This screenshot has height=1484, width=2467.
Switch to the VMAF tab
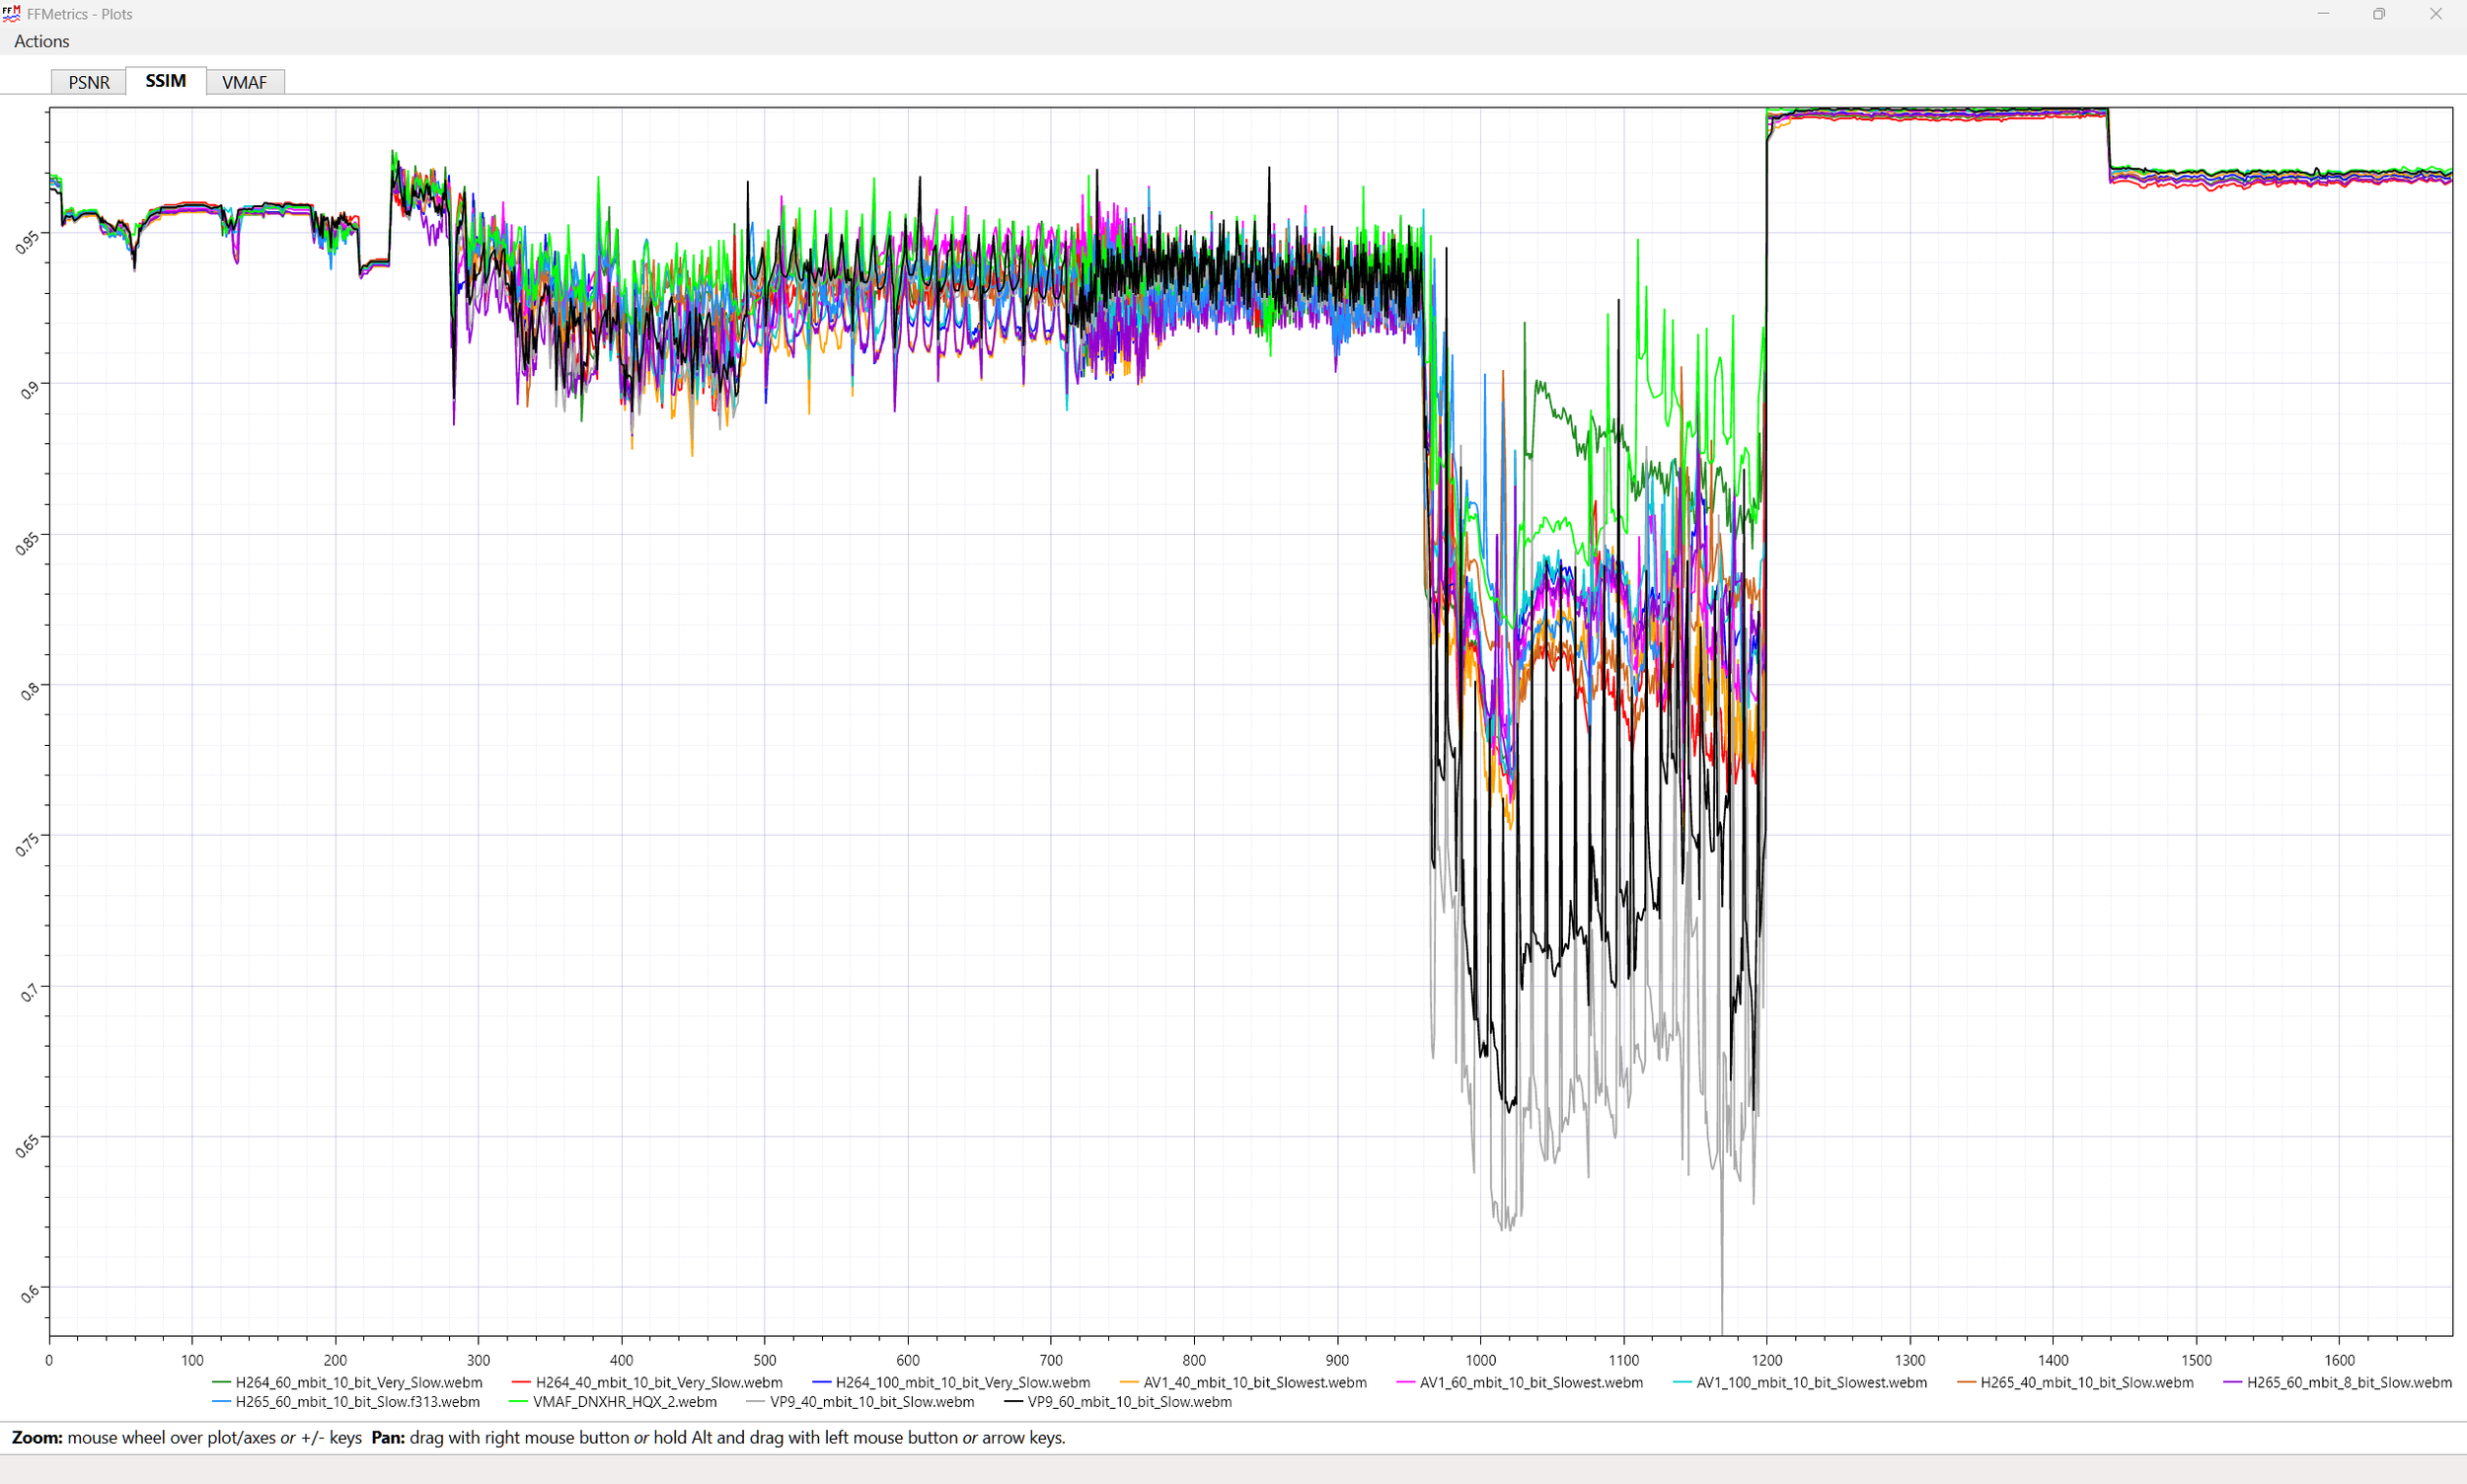click(x=244, y=82)
